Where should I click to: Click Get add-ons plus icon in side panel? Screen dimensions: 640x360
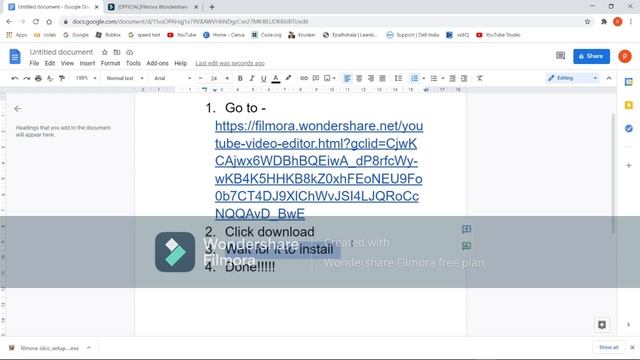click(x=629, y=166)
